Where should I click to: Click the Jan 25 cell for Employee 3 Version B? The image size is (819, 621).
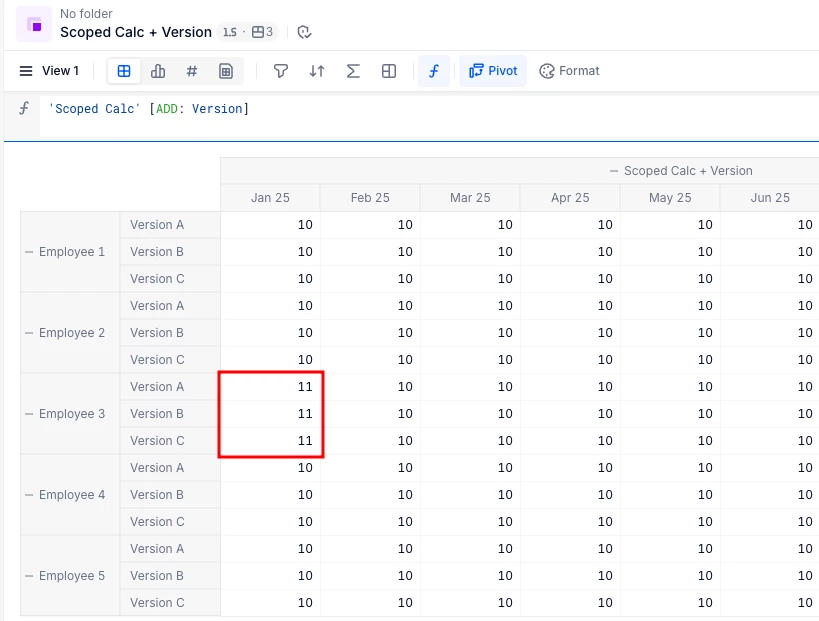click(x=270, y=414)
